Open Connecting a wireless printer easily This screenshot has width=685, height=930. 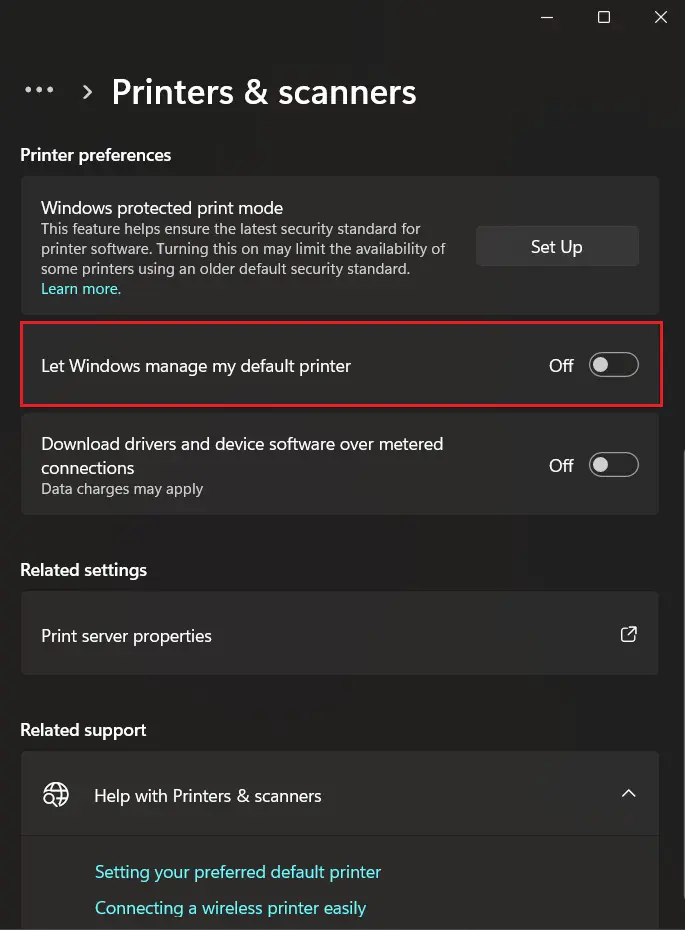click(x=230, y=907)
